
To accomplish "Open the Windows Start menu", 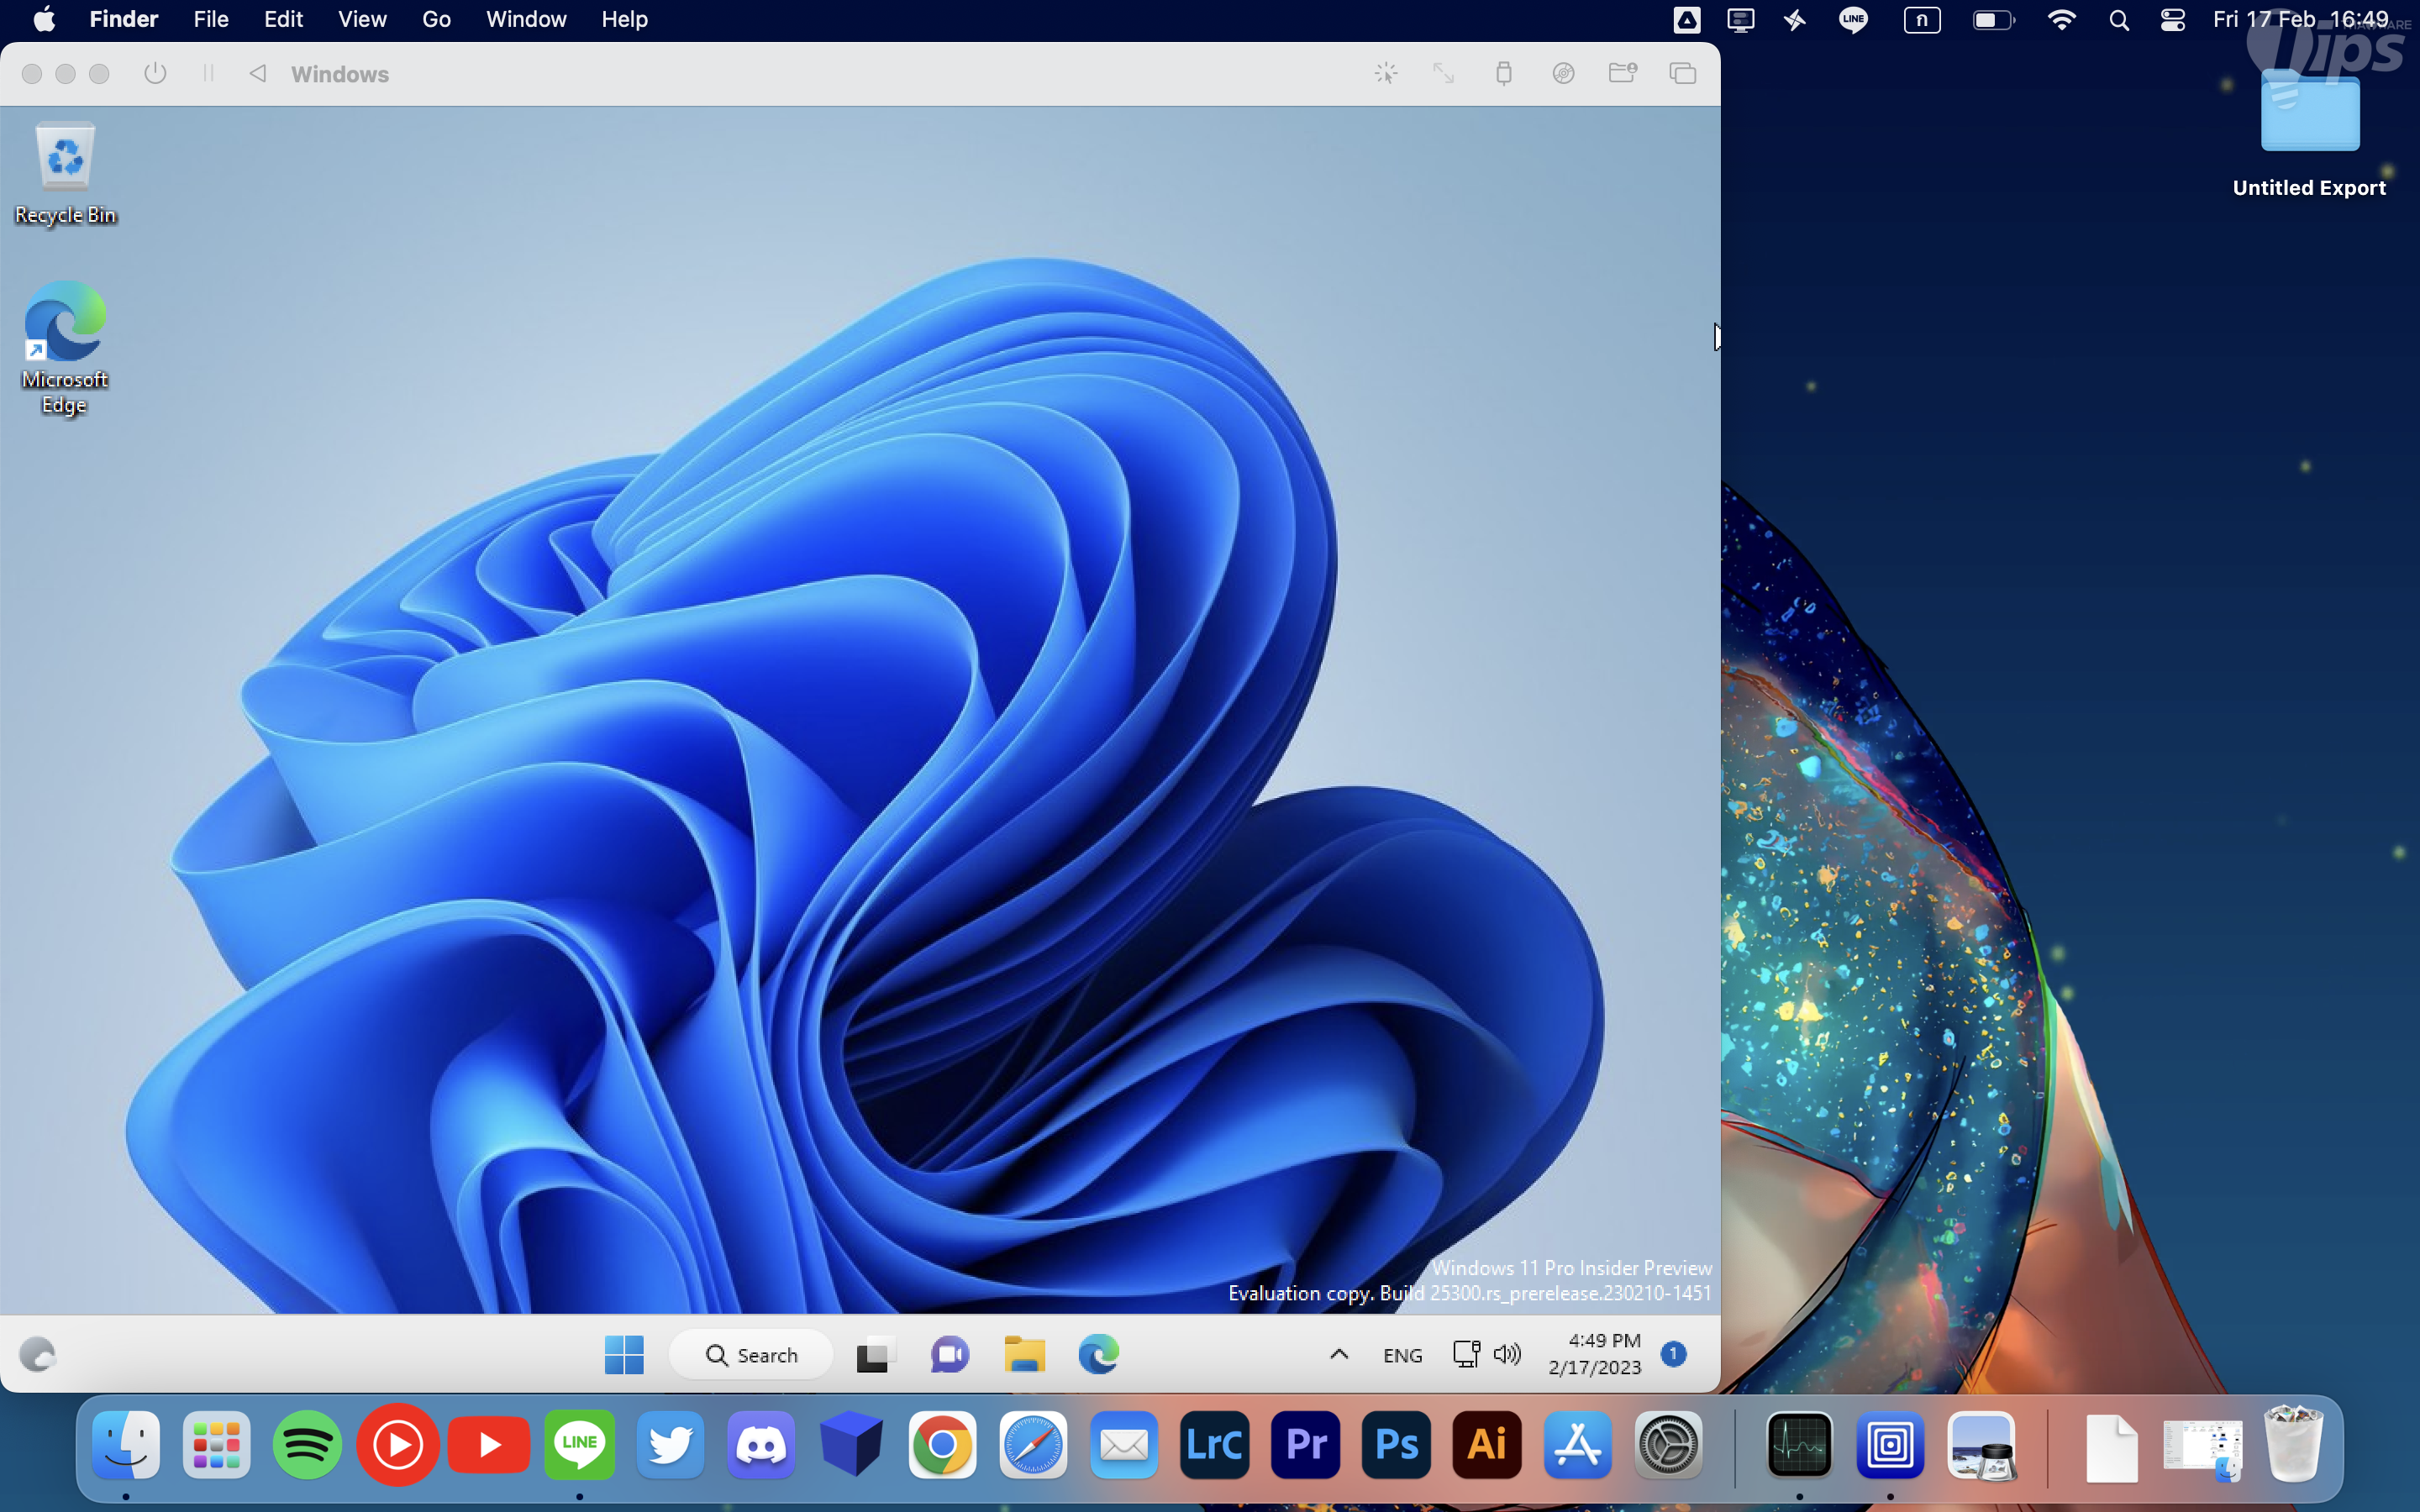I will [624, 1355].
